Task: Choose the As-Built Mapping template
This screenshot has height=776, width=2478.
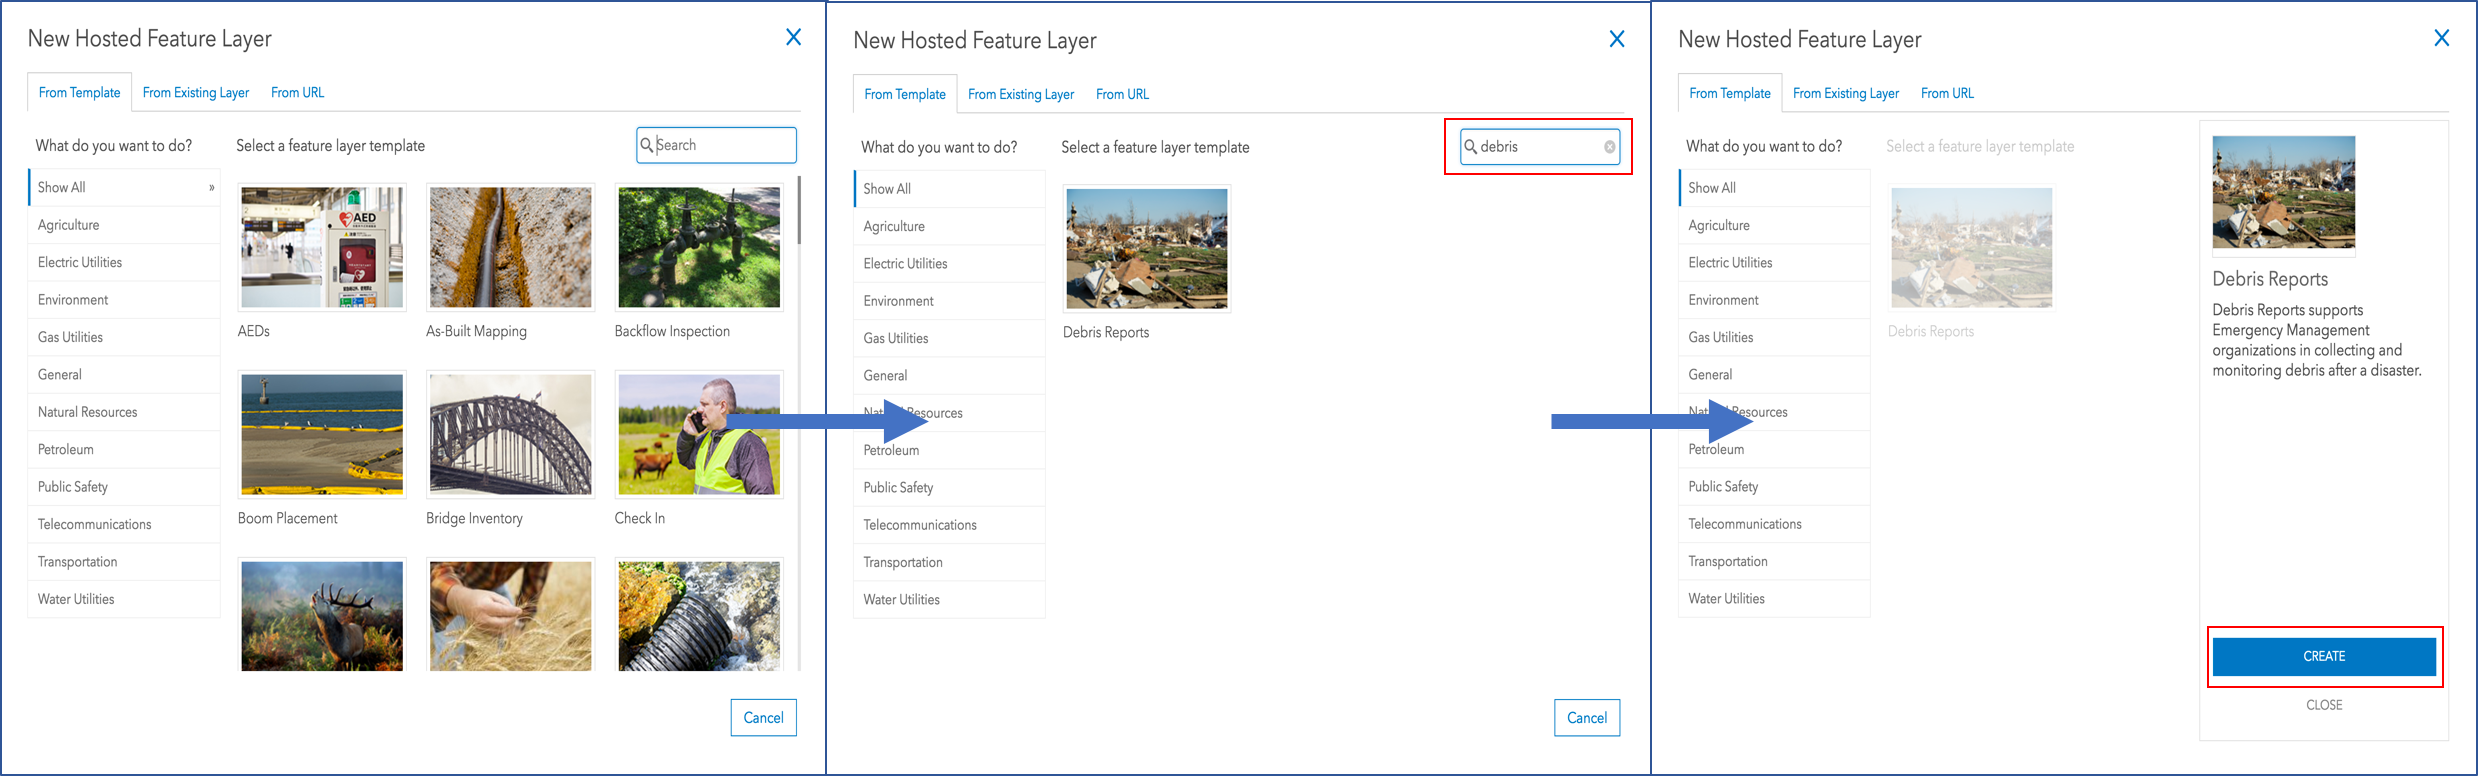Action: pos(510,247)
